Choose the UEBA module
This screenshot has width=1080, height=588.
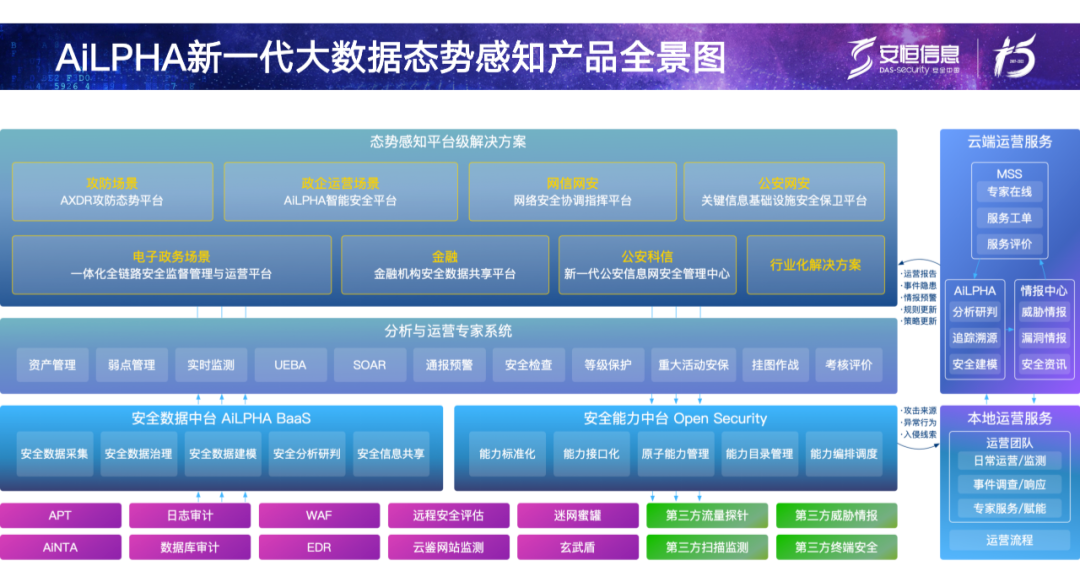[x=290, y=365]
